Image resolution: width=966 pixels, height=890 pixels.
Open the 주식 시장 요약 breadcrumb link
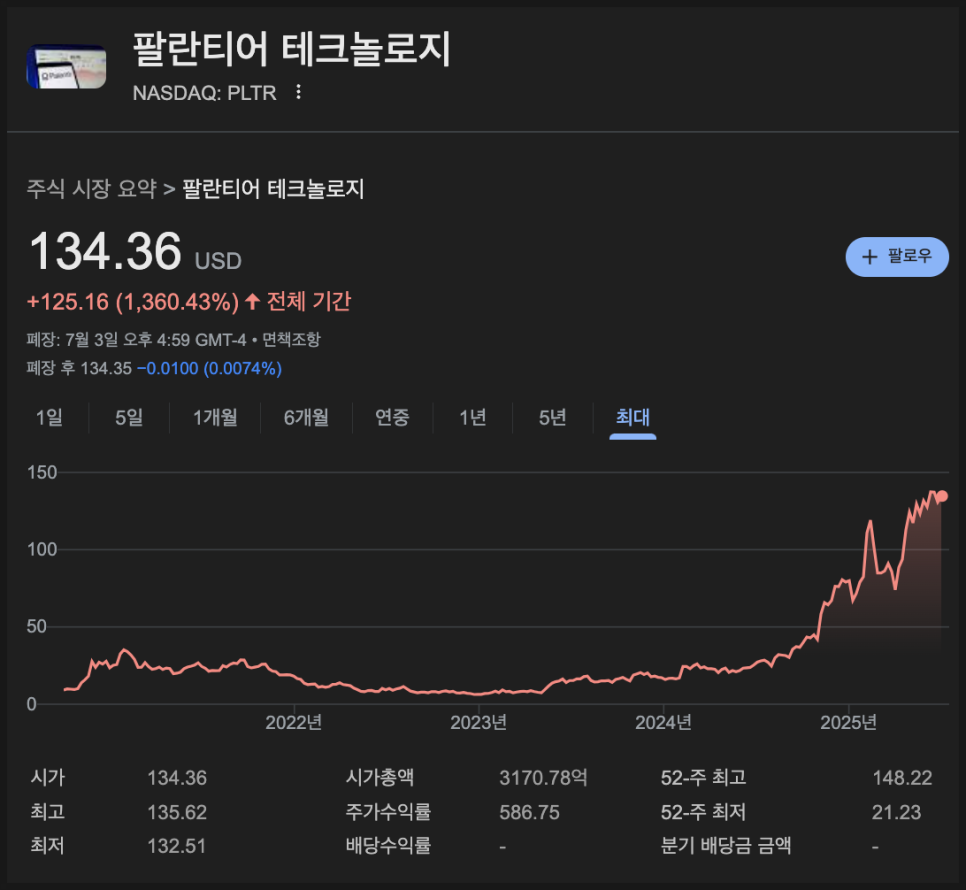(x=92, y=188)
